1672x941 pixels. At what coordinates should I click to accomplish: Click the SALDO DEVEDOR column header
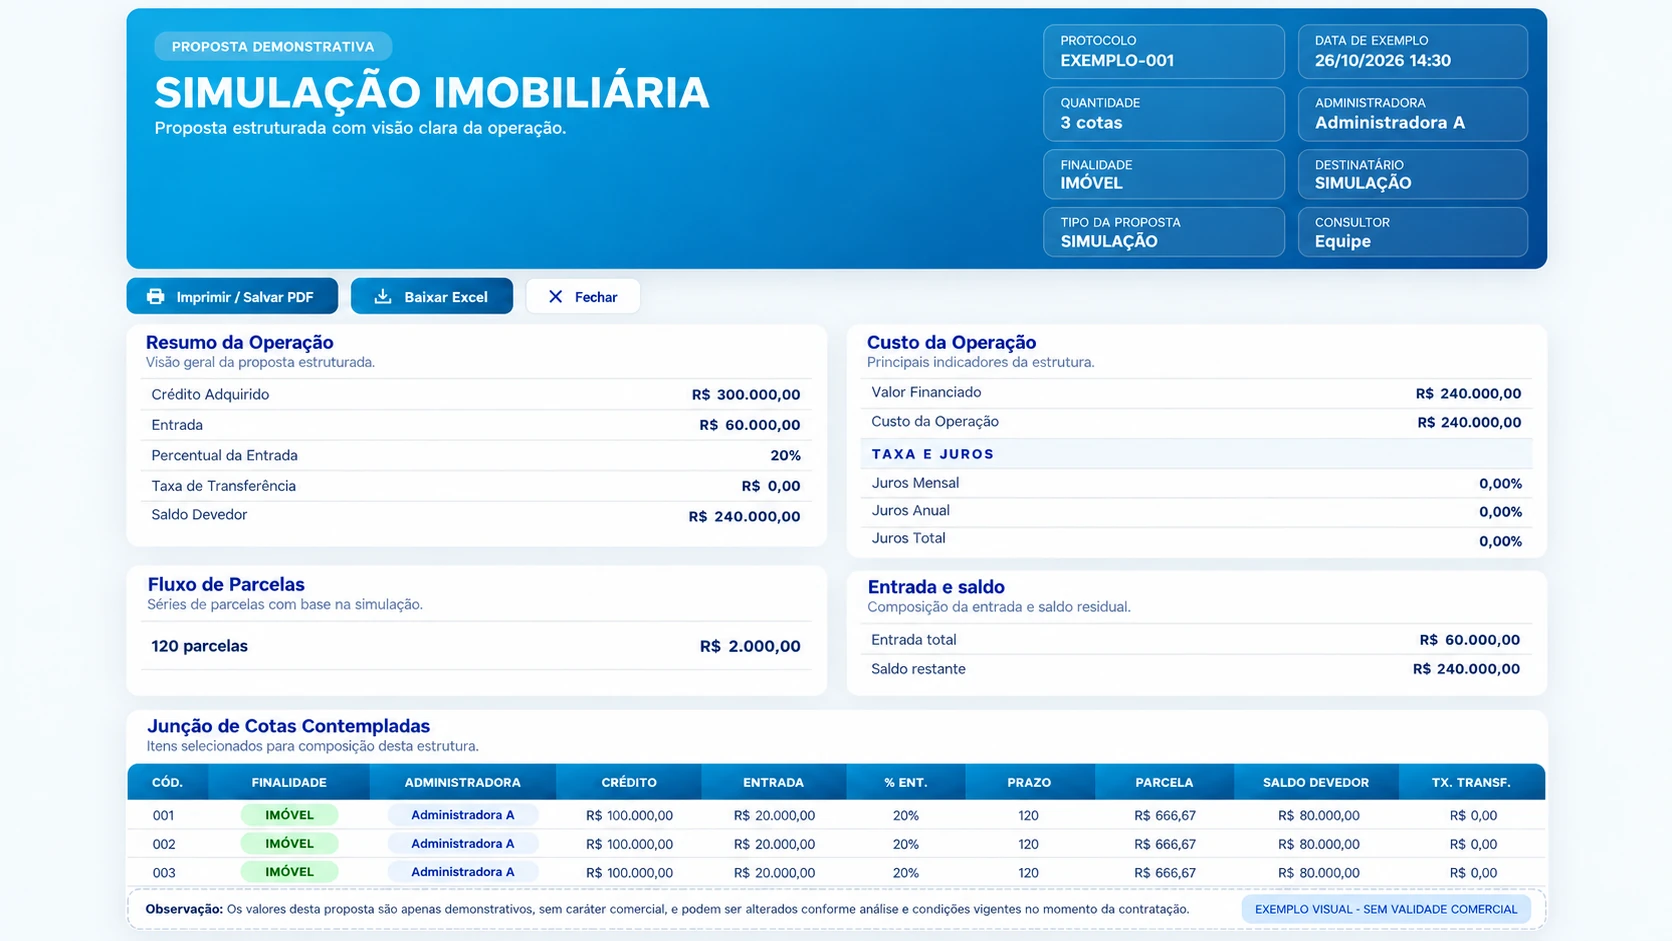[x=1316, y=783]
